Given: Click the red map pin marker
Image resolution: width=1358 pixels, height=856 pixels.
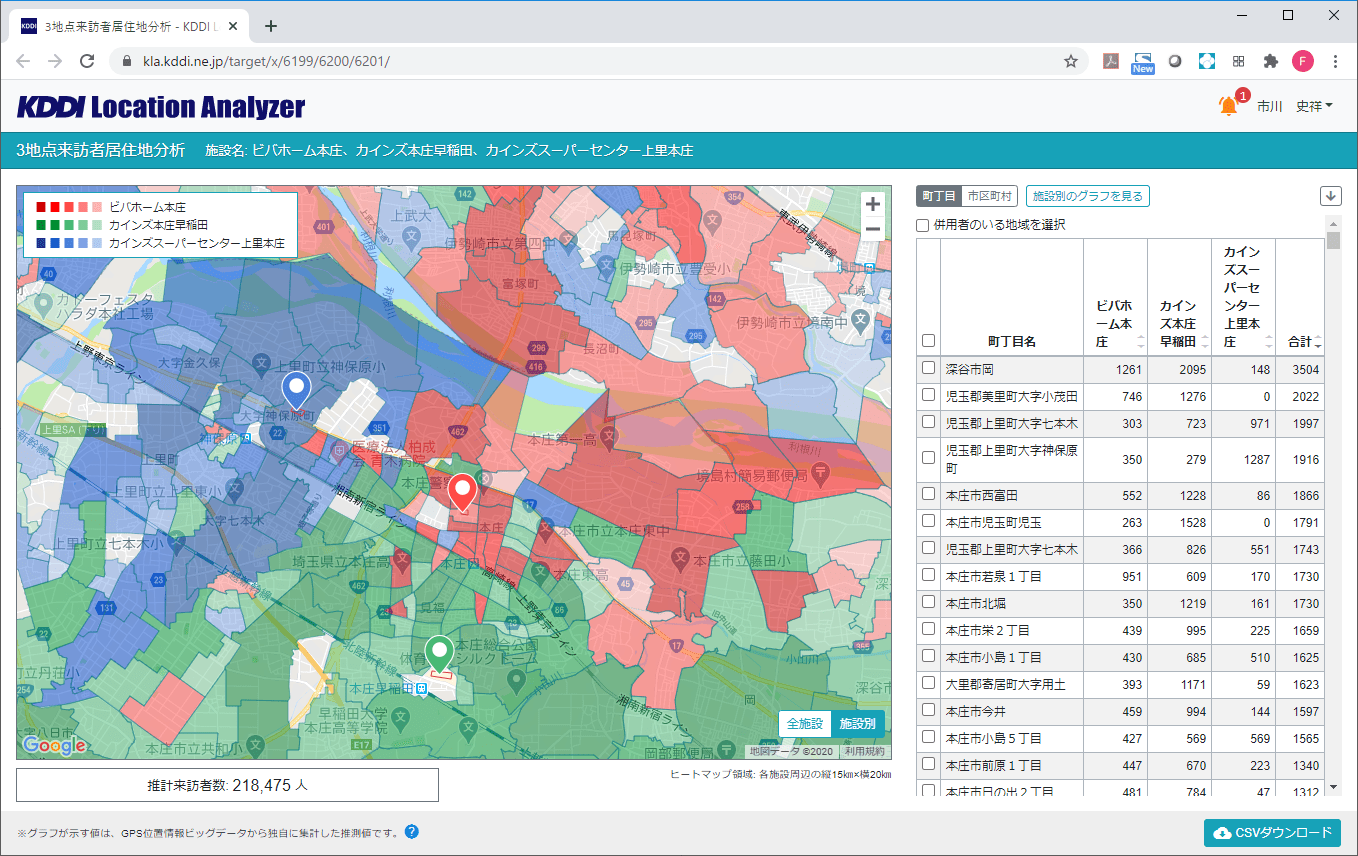Looking at the screenshot, I should coord(462,493).
